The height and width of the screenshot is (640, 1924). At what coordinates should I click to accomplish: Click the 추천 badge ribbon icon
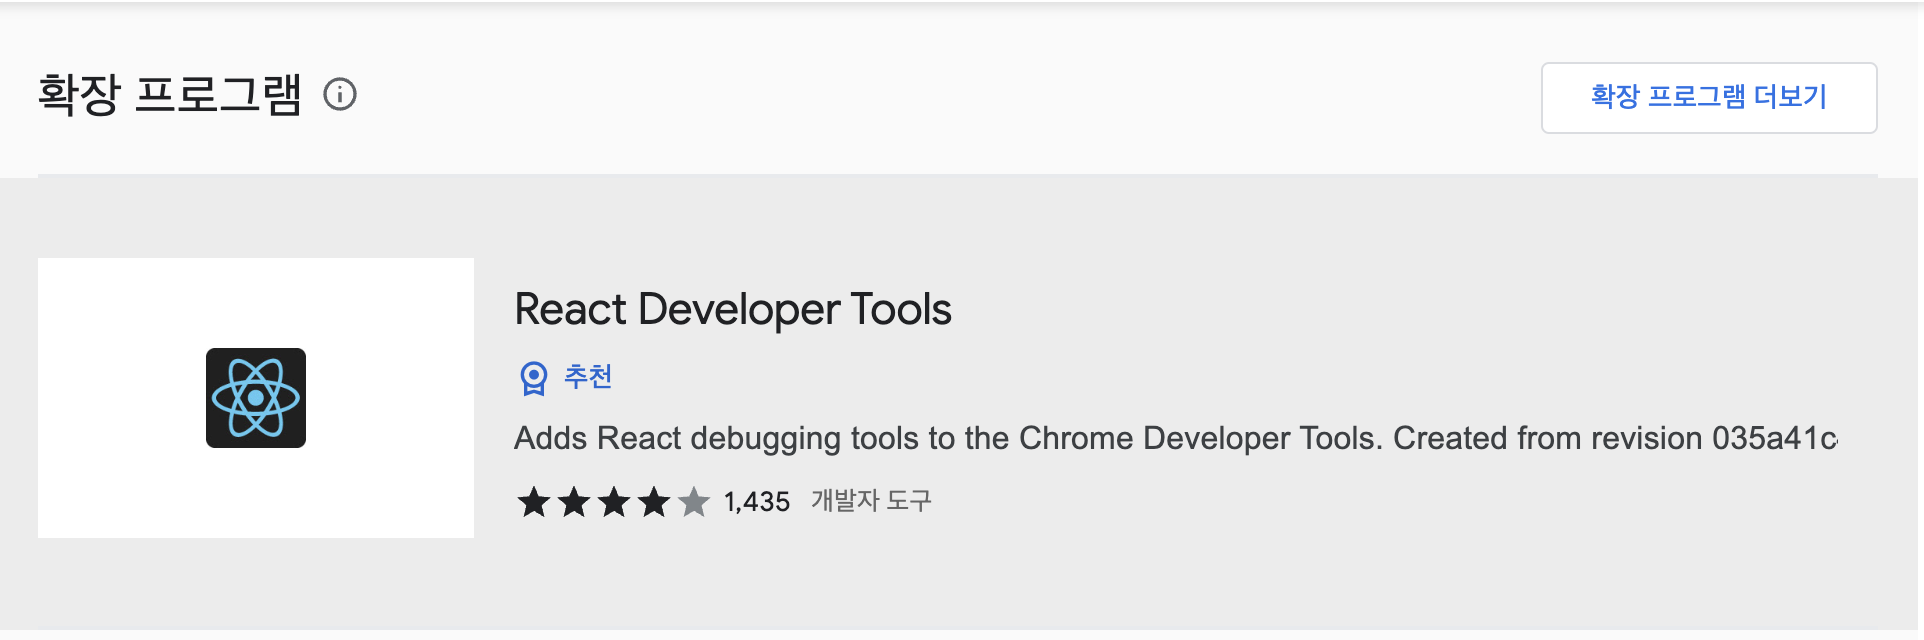pyautogui.click(x=534, y=378)
